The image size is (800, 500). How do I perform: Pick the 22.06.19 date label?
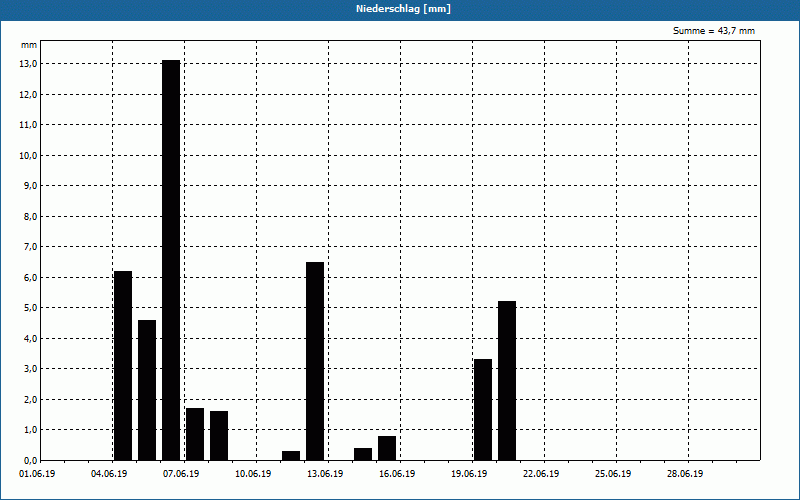(540, 474)
